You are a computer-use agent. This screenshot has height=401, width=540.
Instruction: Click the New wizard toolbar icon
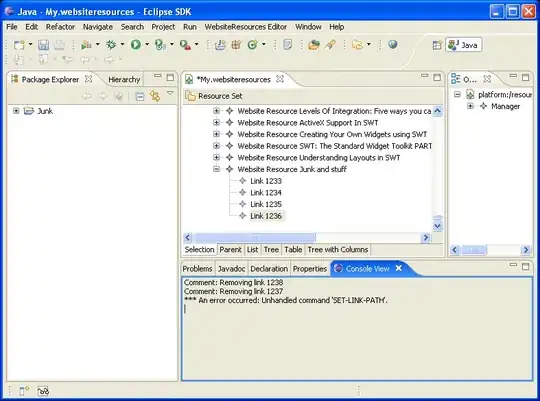[x=19, y=45]
